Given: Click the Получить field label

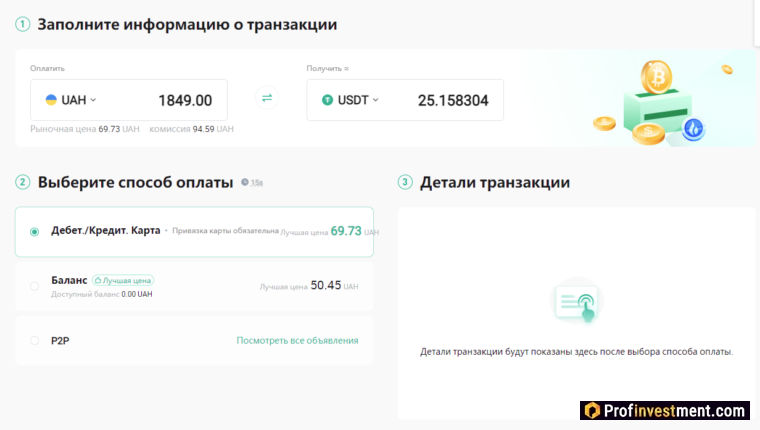Looking at the screenshot, I should coord(327,68).
